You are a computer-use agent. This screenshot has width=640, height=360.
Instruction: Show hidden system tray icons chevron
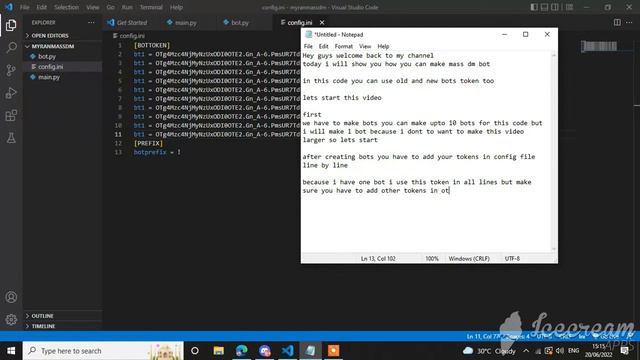[x=526, y=351]
